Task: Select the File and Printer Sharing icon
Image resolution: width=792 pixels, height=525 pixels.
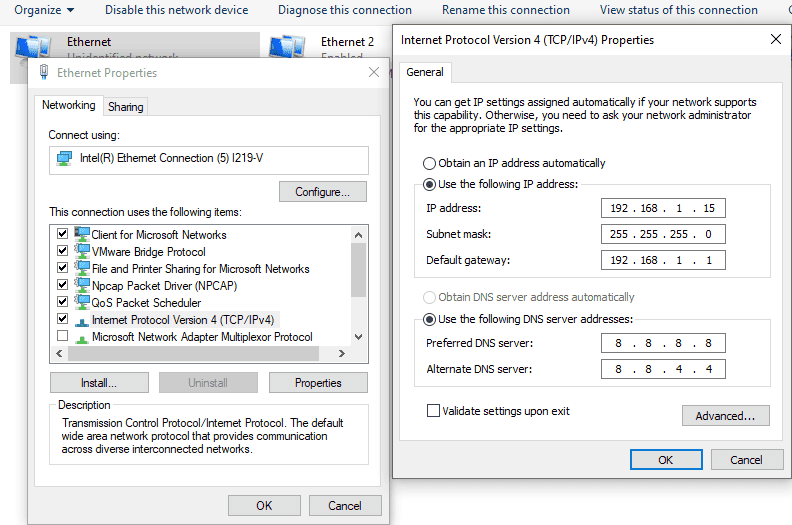Action: 81,269
